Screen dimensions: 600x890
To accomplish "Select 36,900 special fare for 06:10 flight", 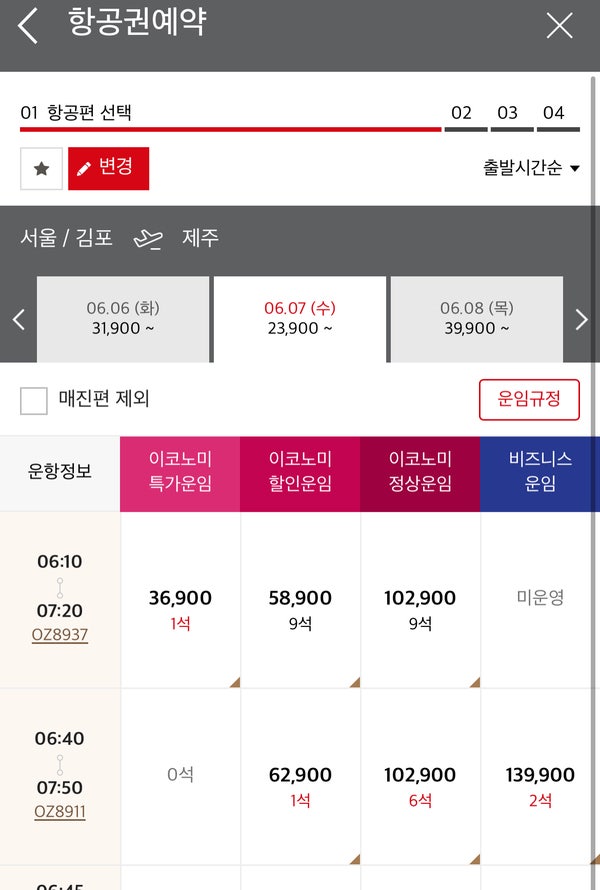I will coord(180,600).
